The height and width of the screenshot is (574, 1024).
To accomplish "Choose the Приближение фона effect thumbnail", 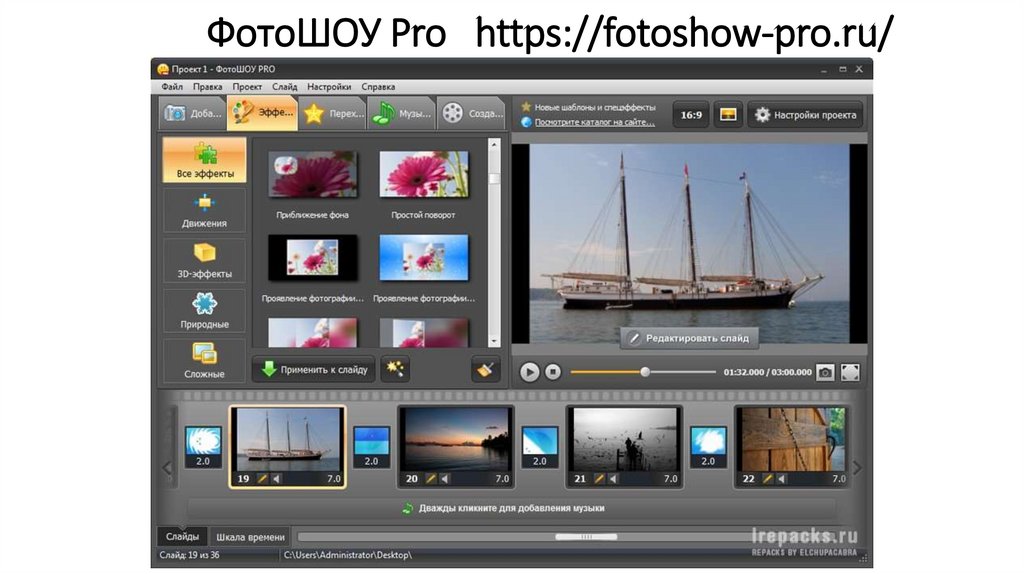I will pyautogui.click(x=313, y=174).
